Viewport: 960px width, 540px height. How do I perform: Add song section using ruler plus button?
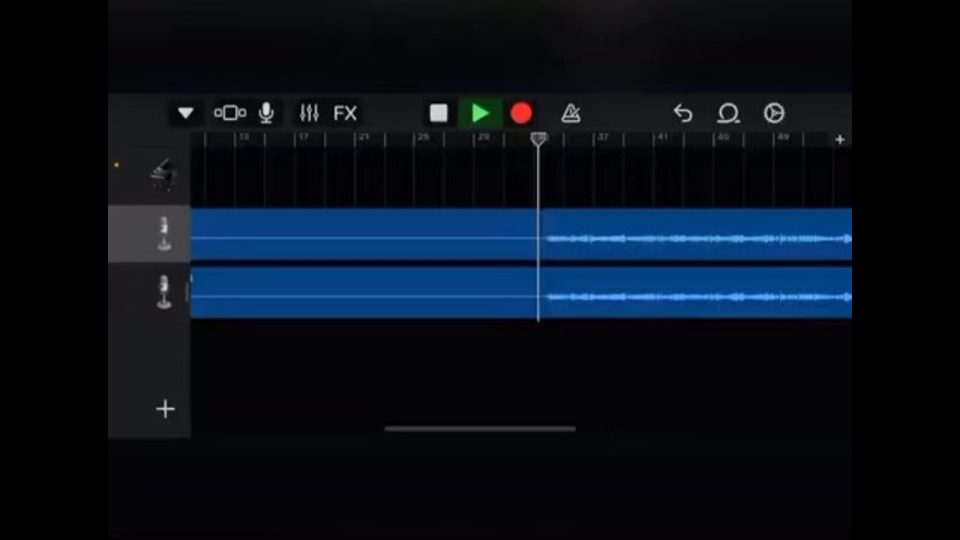[840, 140]
